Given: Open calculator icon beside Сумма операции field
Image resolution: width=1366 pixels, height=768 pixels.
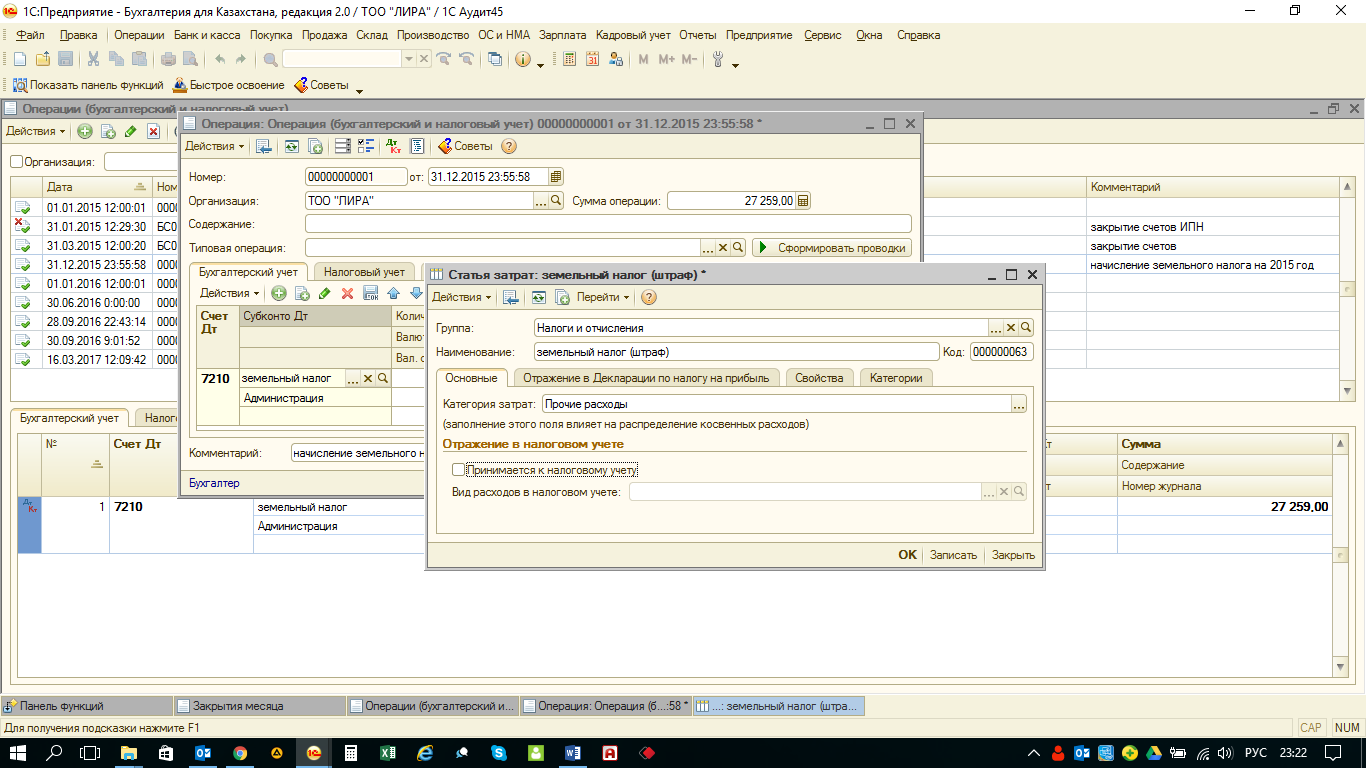Looking at the screenshot, I should point(803,200).
